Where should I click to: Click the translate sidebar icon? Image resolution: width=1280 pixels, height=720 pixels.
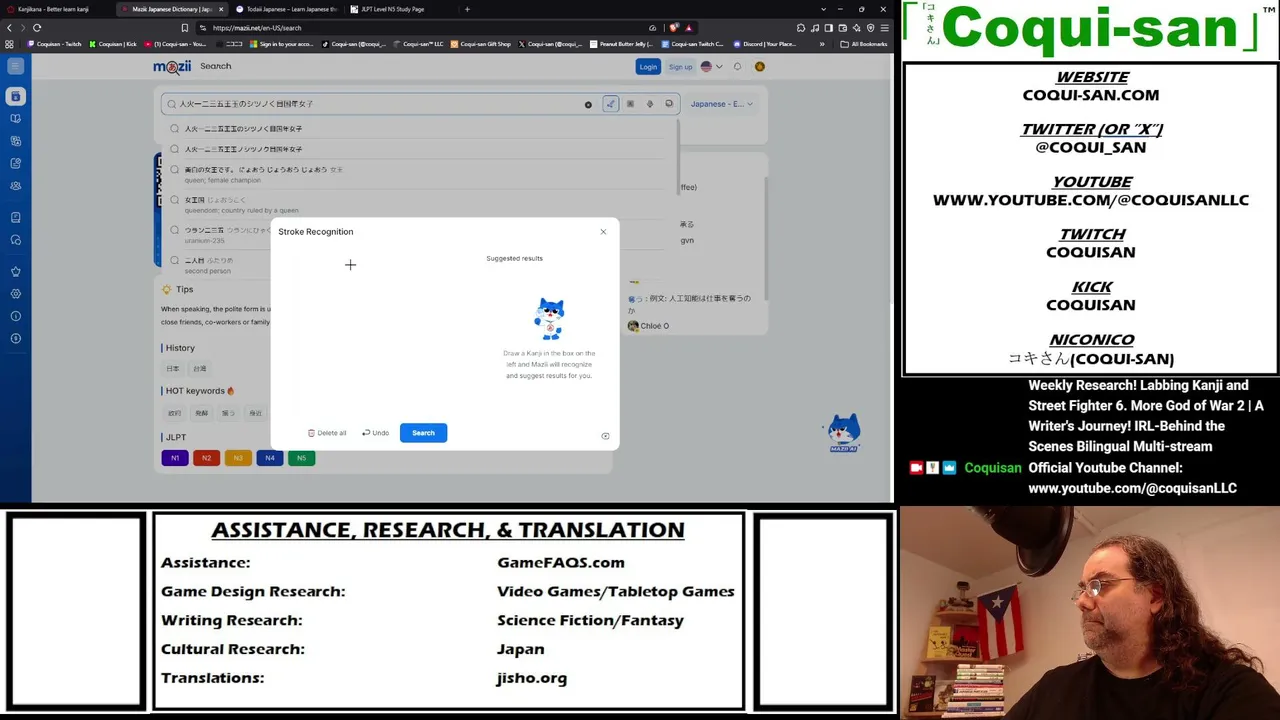(15, 141)
